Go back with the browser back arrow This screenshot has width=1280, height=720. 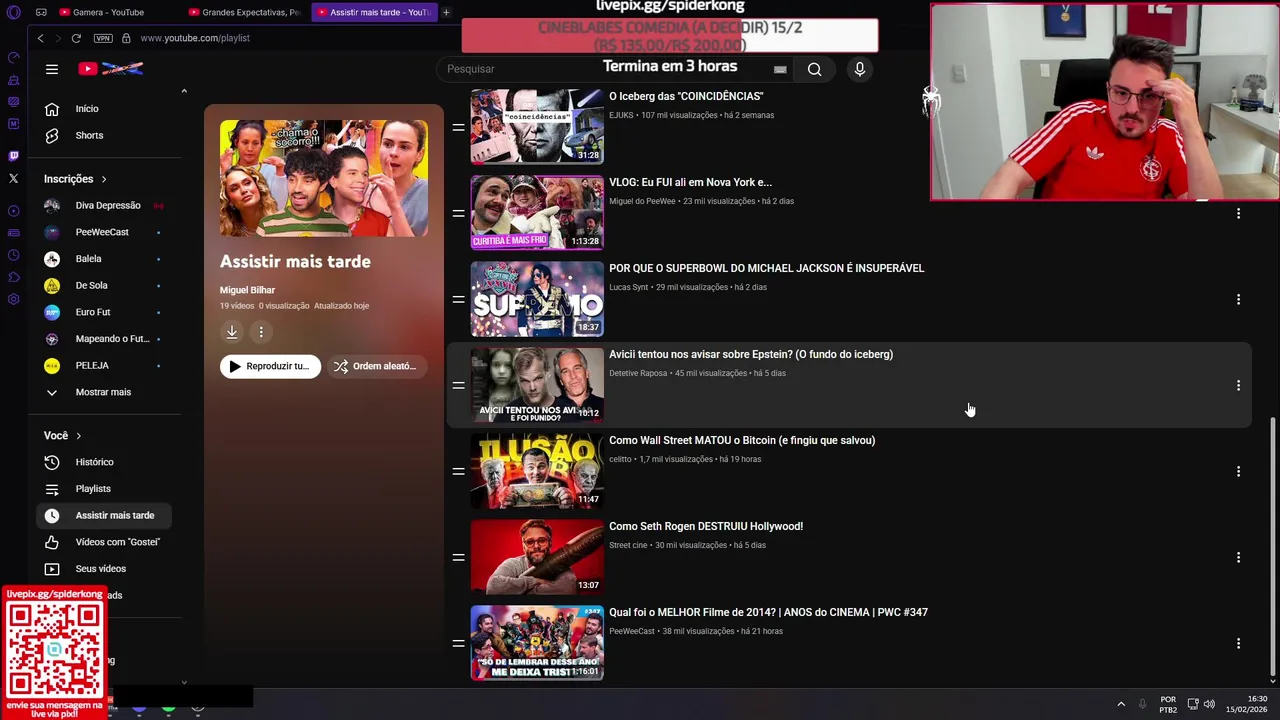coord(40,38)
